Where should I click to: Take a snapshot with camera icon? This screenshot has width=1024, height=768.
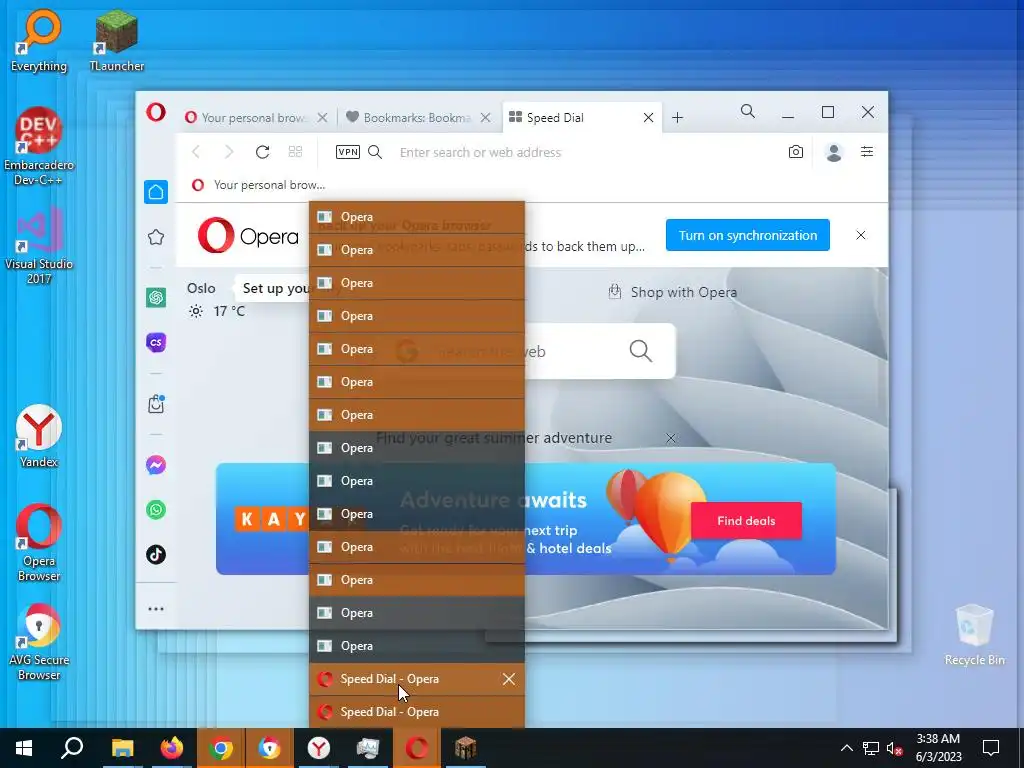click(795, 152)
